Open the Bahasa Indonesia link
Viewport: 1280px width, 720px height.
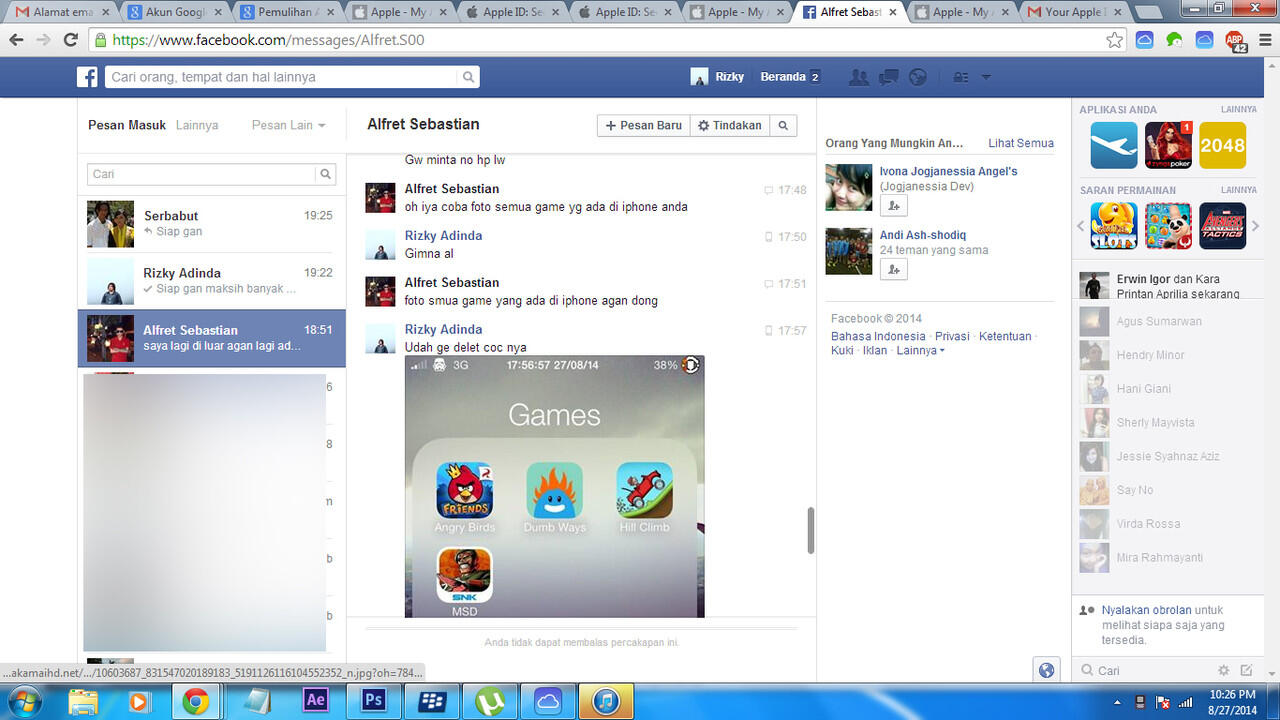pyautogui.click(x=878, y=336)
